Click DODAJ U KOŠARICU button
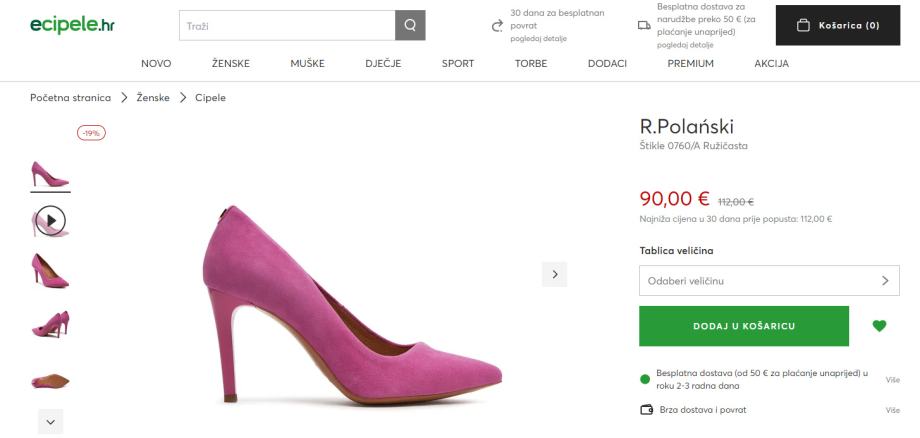The image size is (920, 438). pos(744,326)
